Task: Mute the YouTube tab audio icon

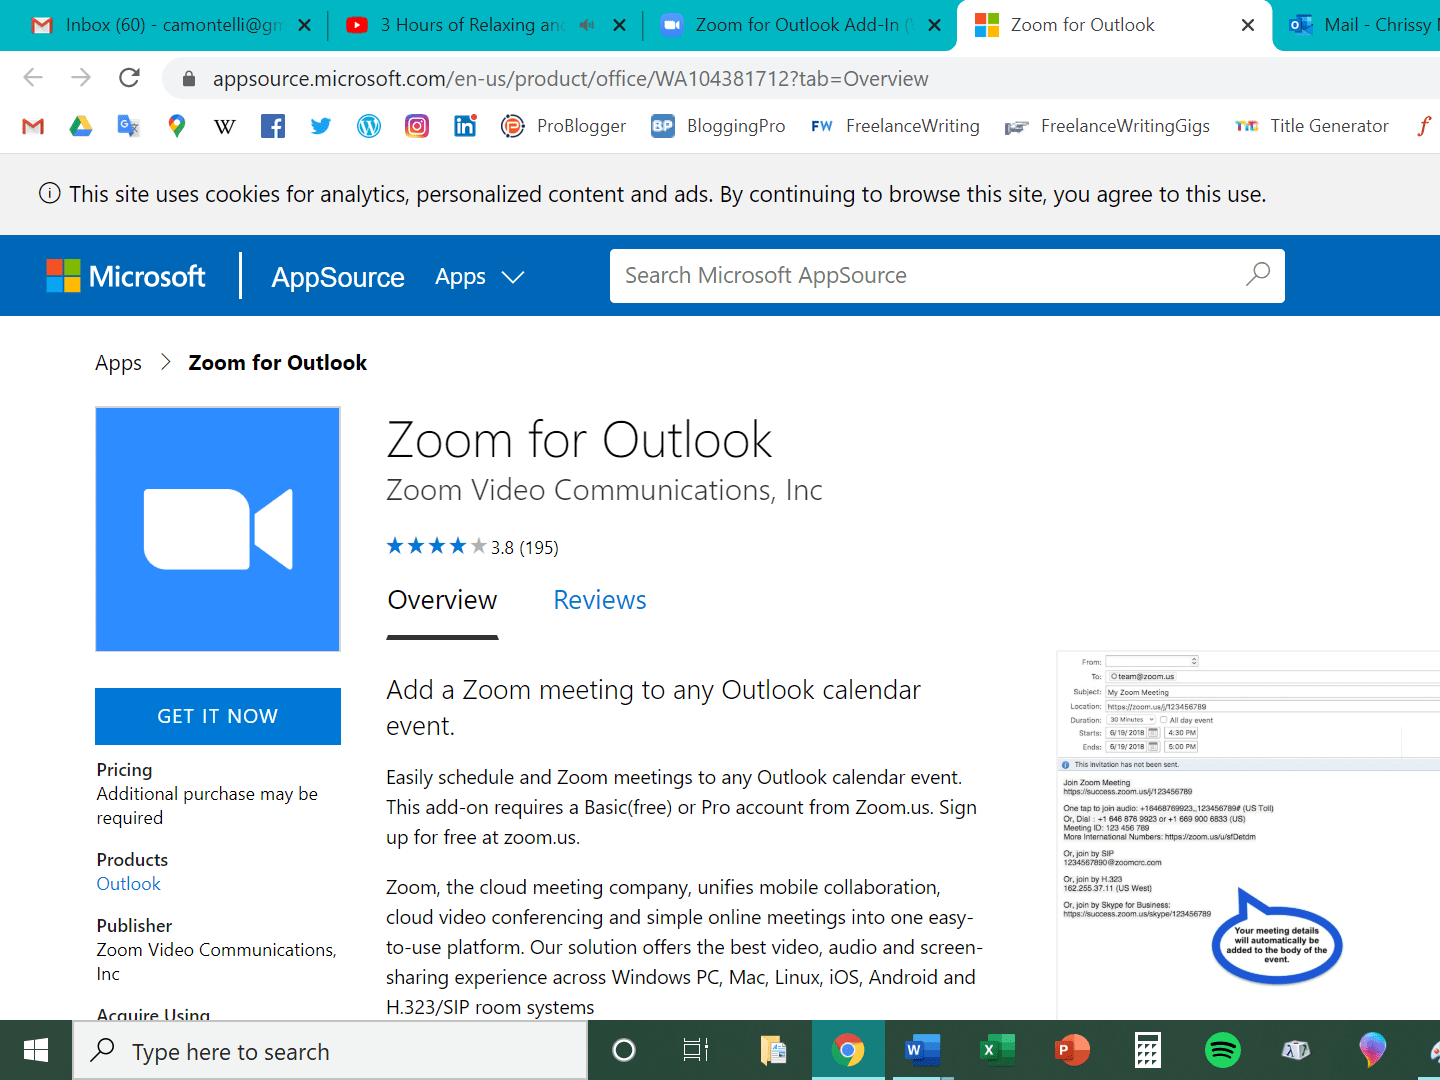Action: (x=587, y=25)
